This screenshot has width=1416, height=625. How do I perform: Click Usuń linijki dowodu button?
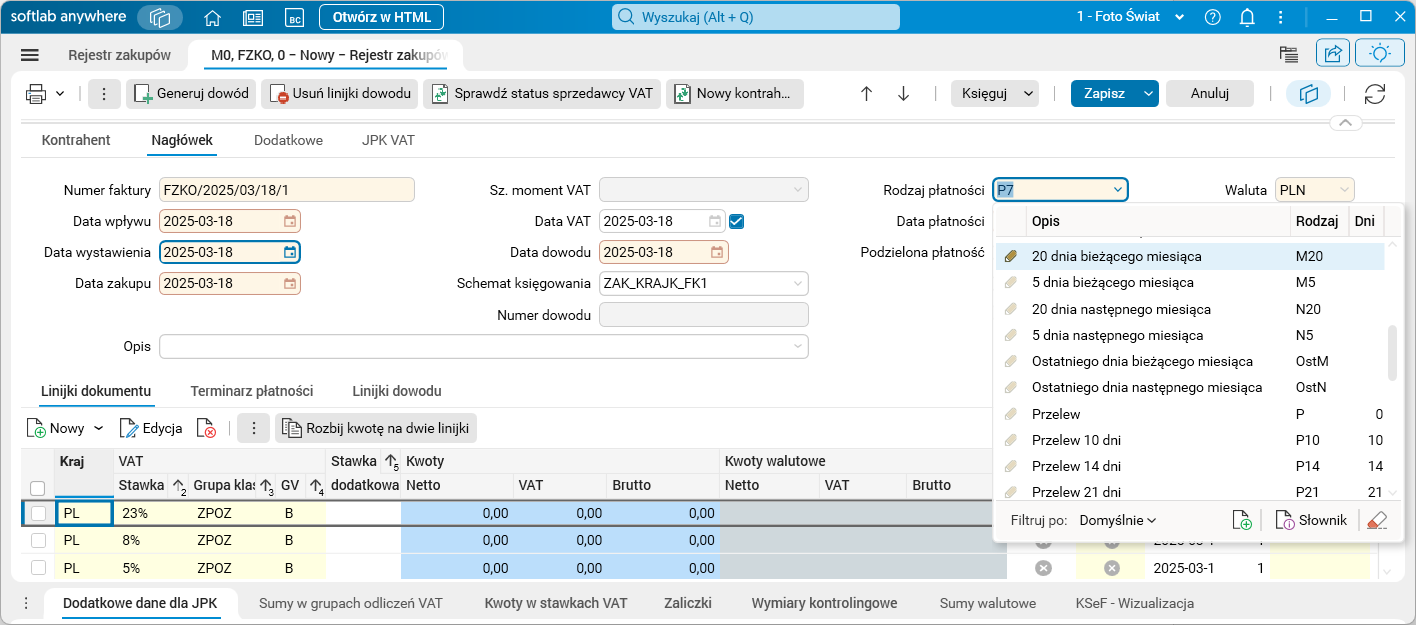pos(340,94)
